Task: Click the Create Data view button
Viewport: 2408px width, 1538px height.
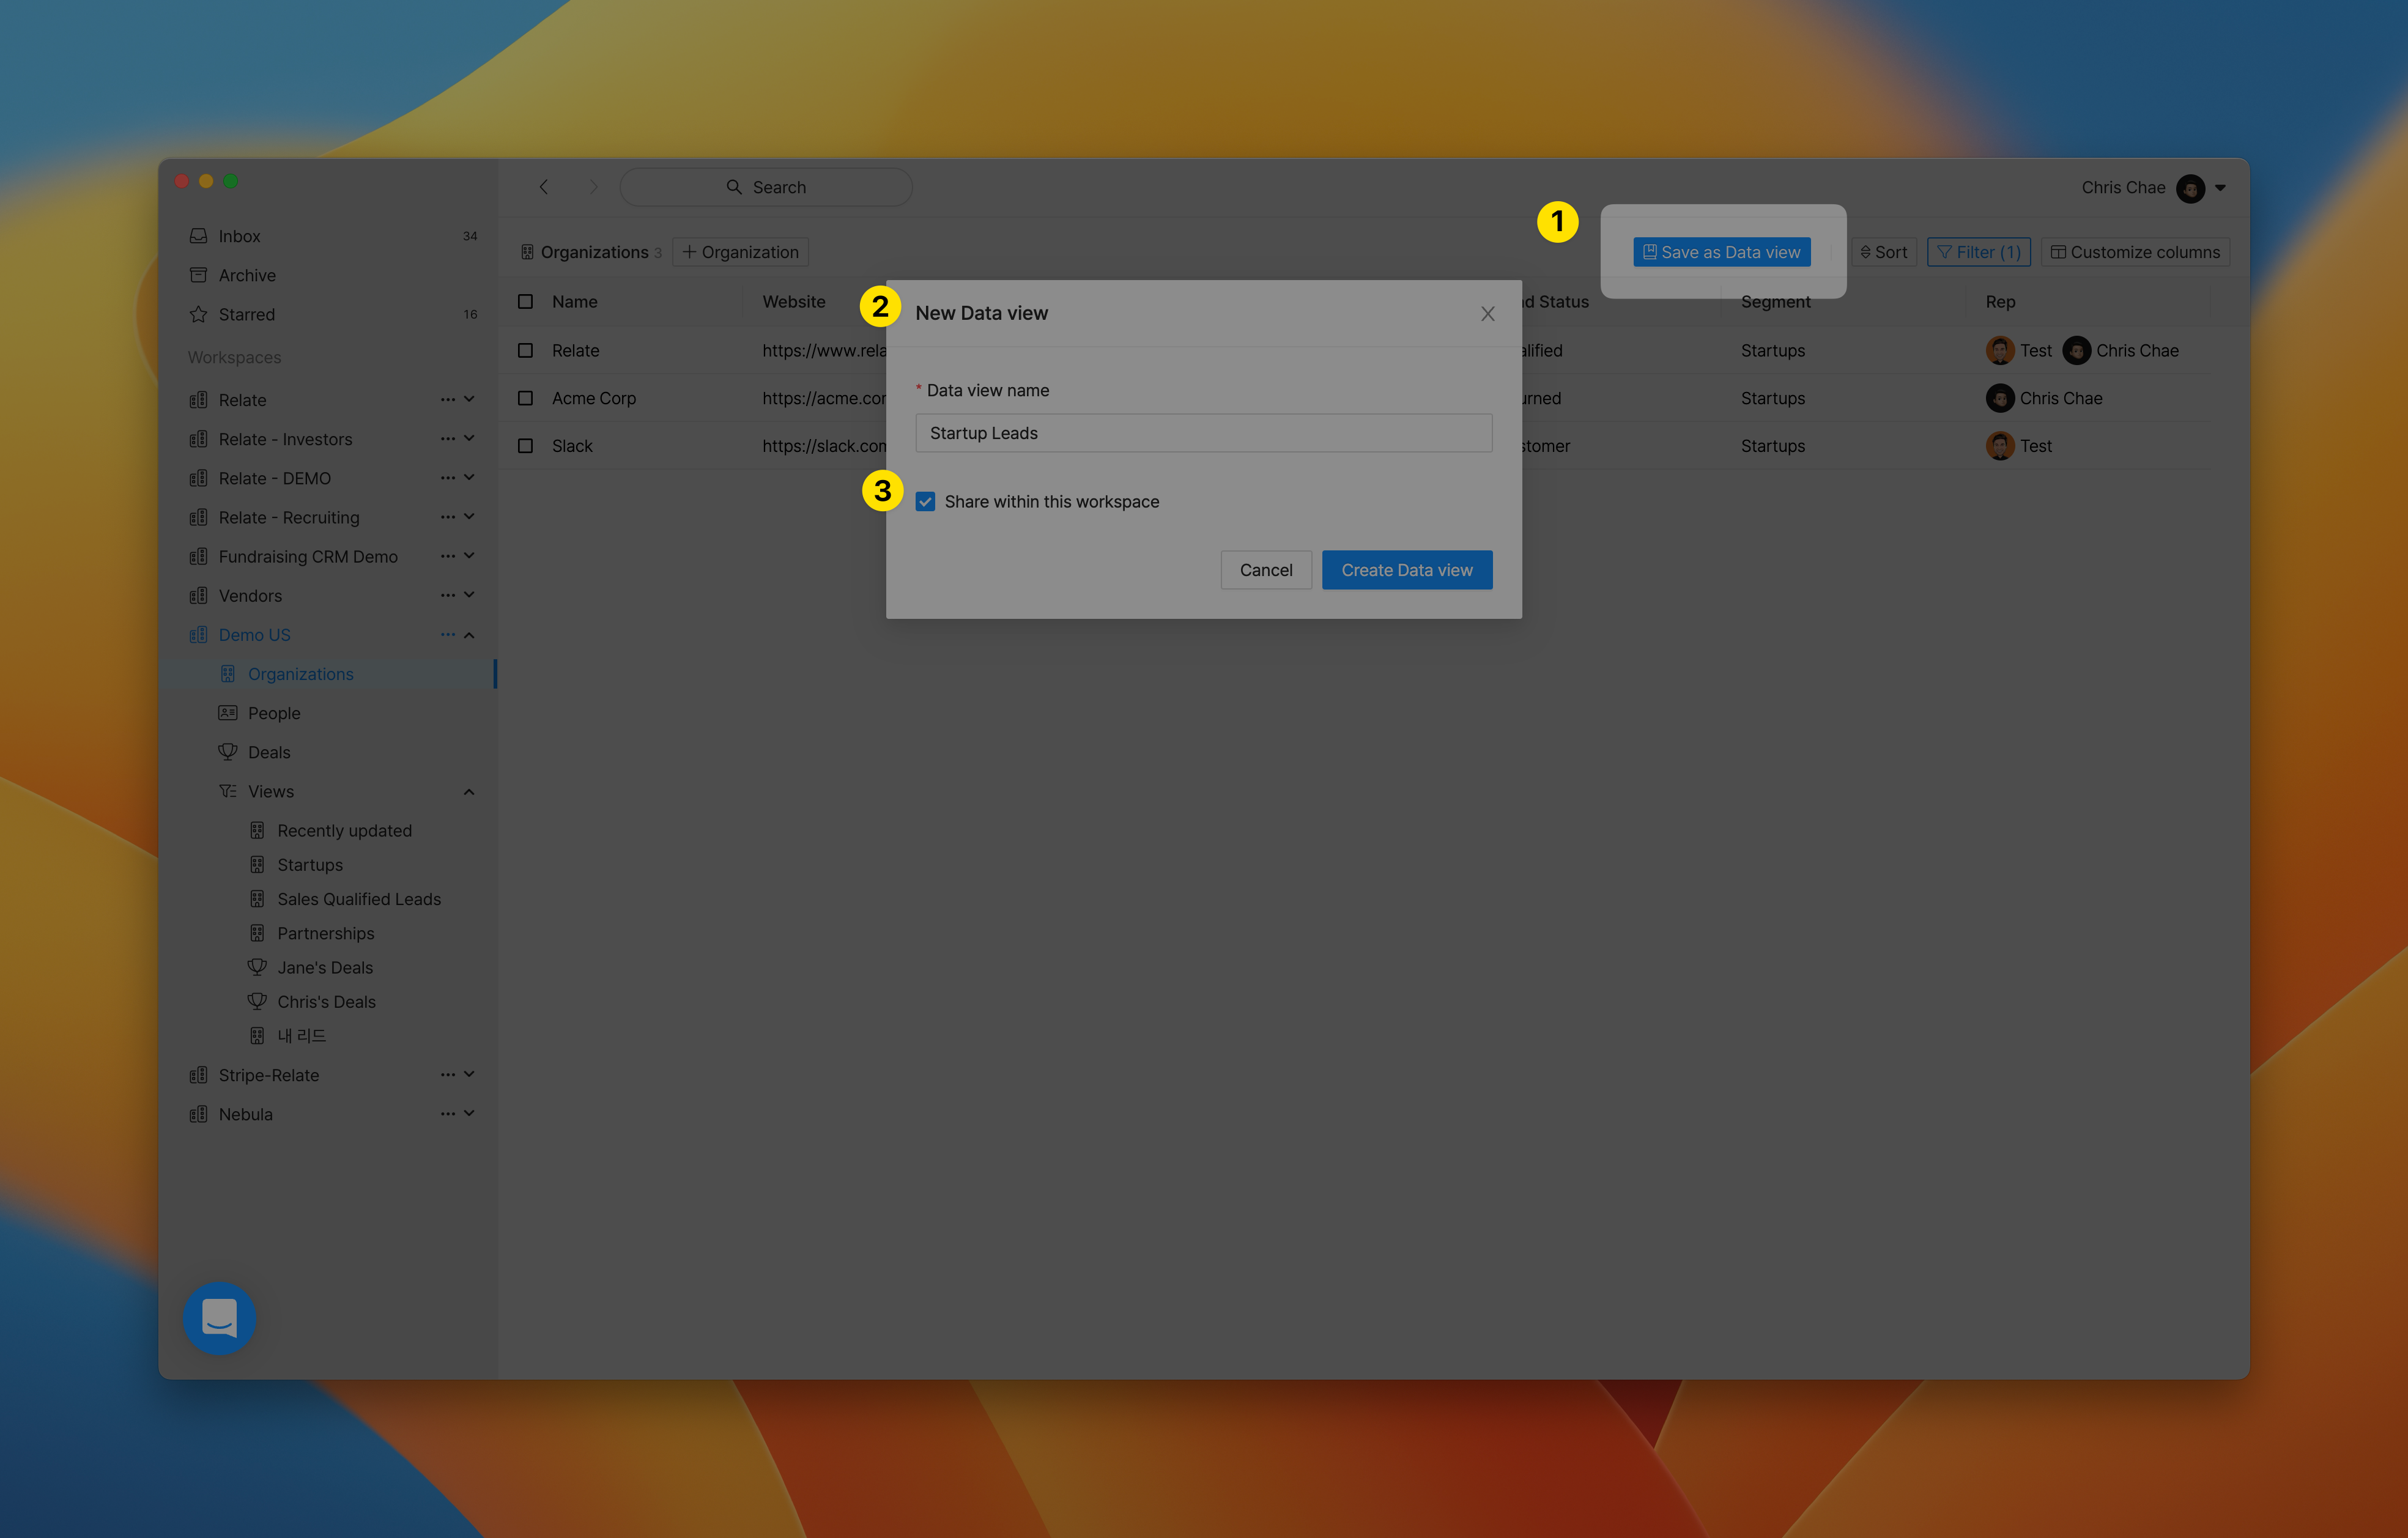Action: pyautogui.click(x=1406, y=570)
